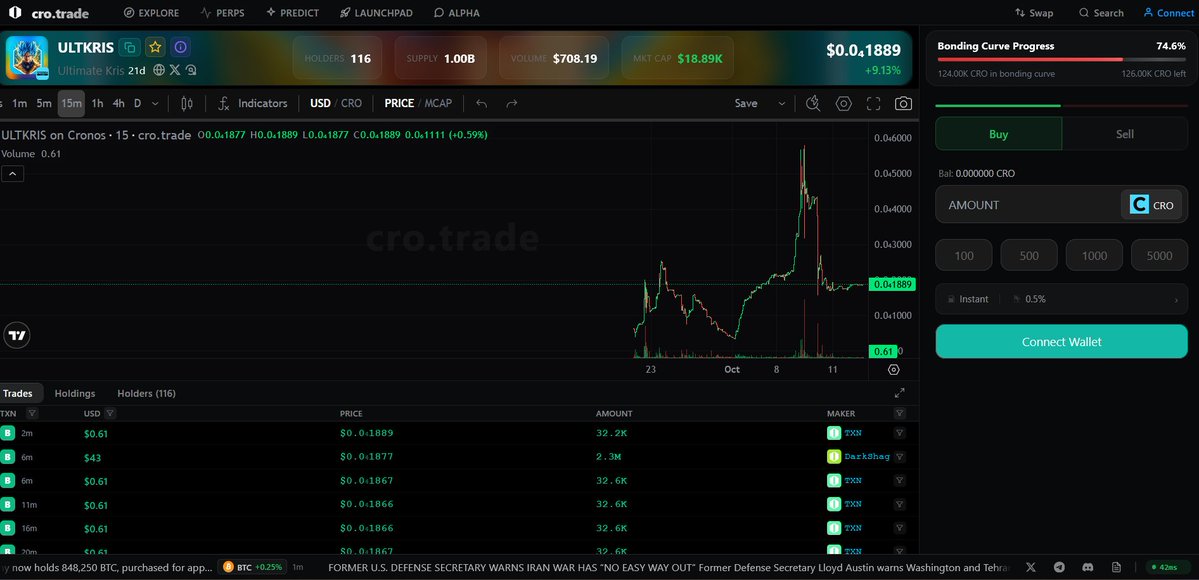
Task: Save the chart layout
Action: (x=746, y=103)
